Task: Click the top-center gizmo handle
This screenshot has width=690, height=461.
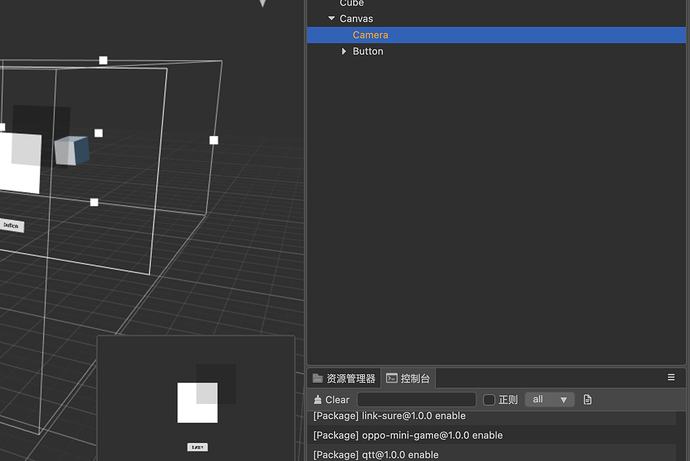Action: click(x=103, y=60)
